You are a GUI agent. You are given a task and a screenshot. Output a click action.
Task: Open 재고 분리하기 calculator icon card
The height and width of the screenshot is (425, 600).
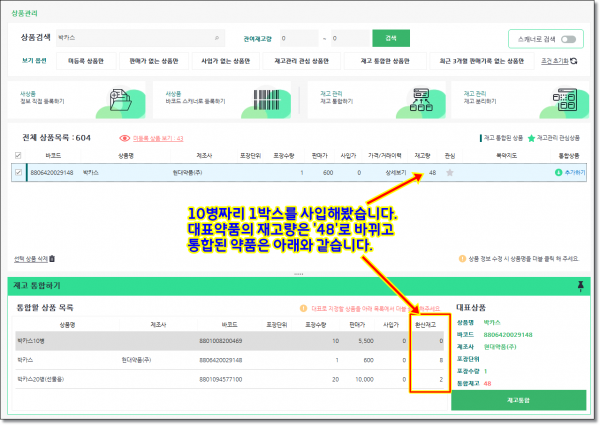565,101
